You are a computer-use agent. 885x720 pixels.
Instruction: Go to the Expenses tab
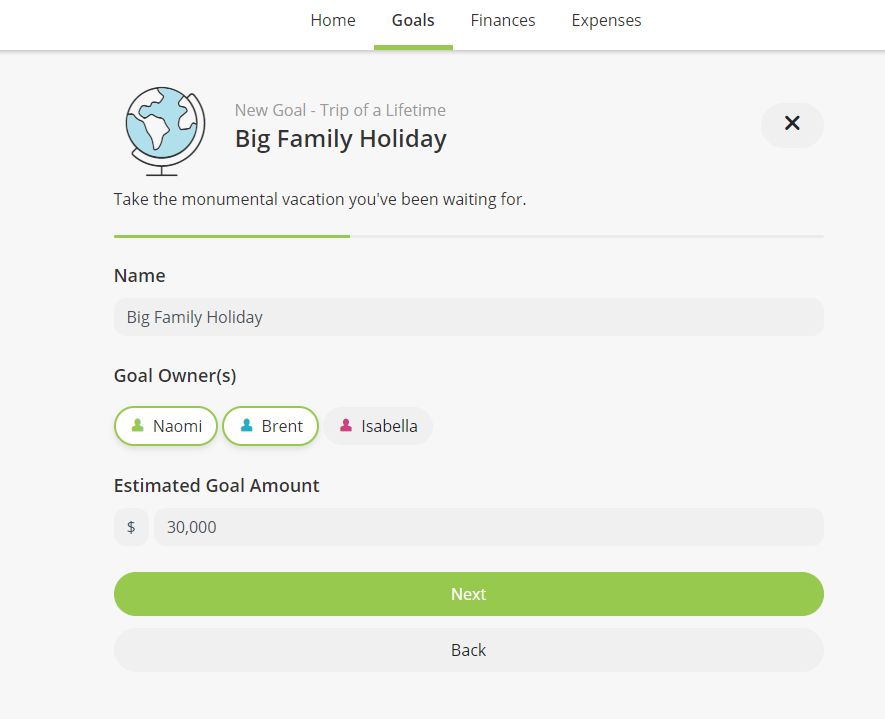[x=606, y=20]
